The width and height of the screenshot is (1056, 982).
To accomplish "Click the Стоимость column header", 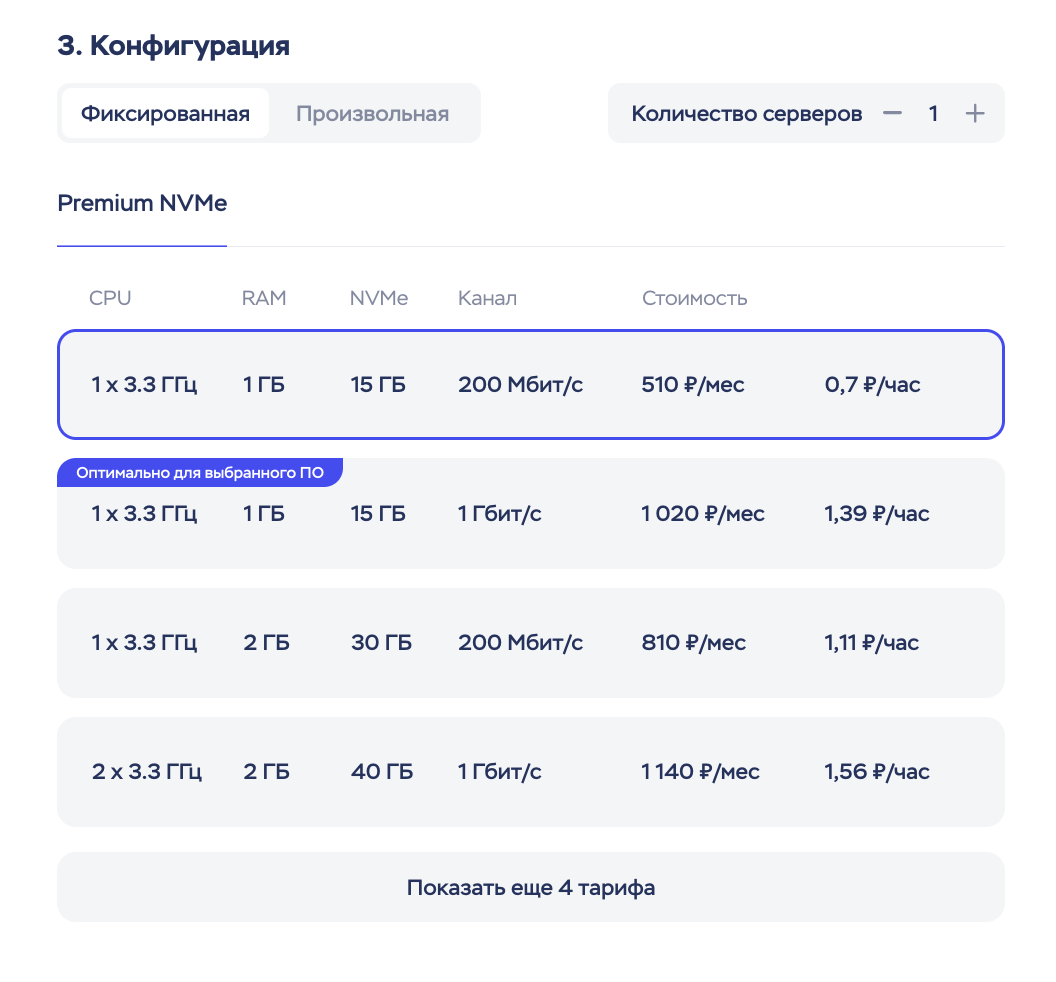I will coord(694,297).
